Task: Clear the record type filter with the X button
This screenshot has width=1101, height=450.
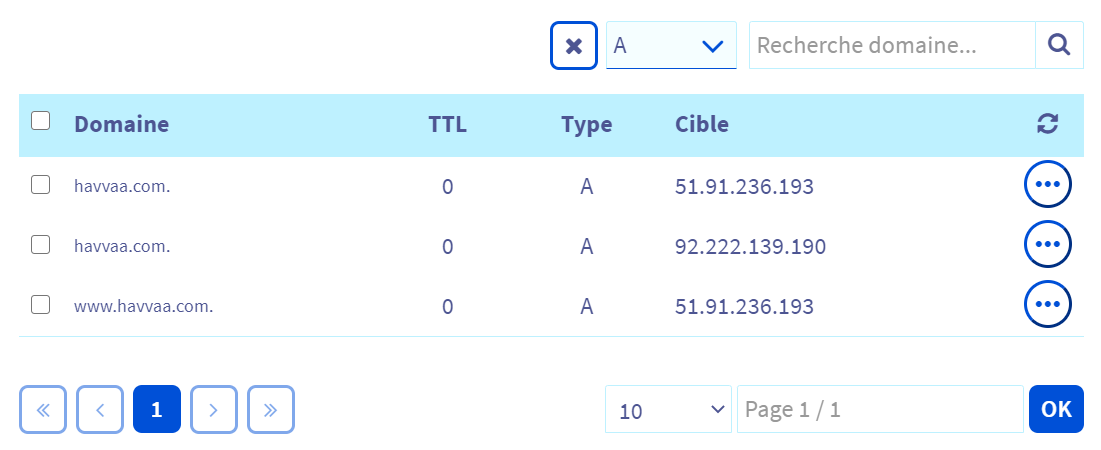Action: pyautogui.click(x=573, y=46)
